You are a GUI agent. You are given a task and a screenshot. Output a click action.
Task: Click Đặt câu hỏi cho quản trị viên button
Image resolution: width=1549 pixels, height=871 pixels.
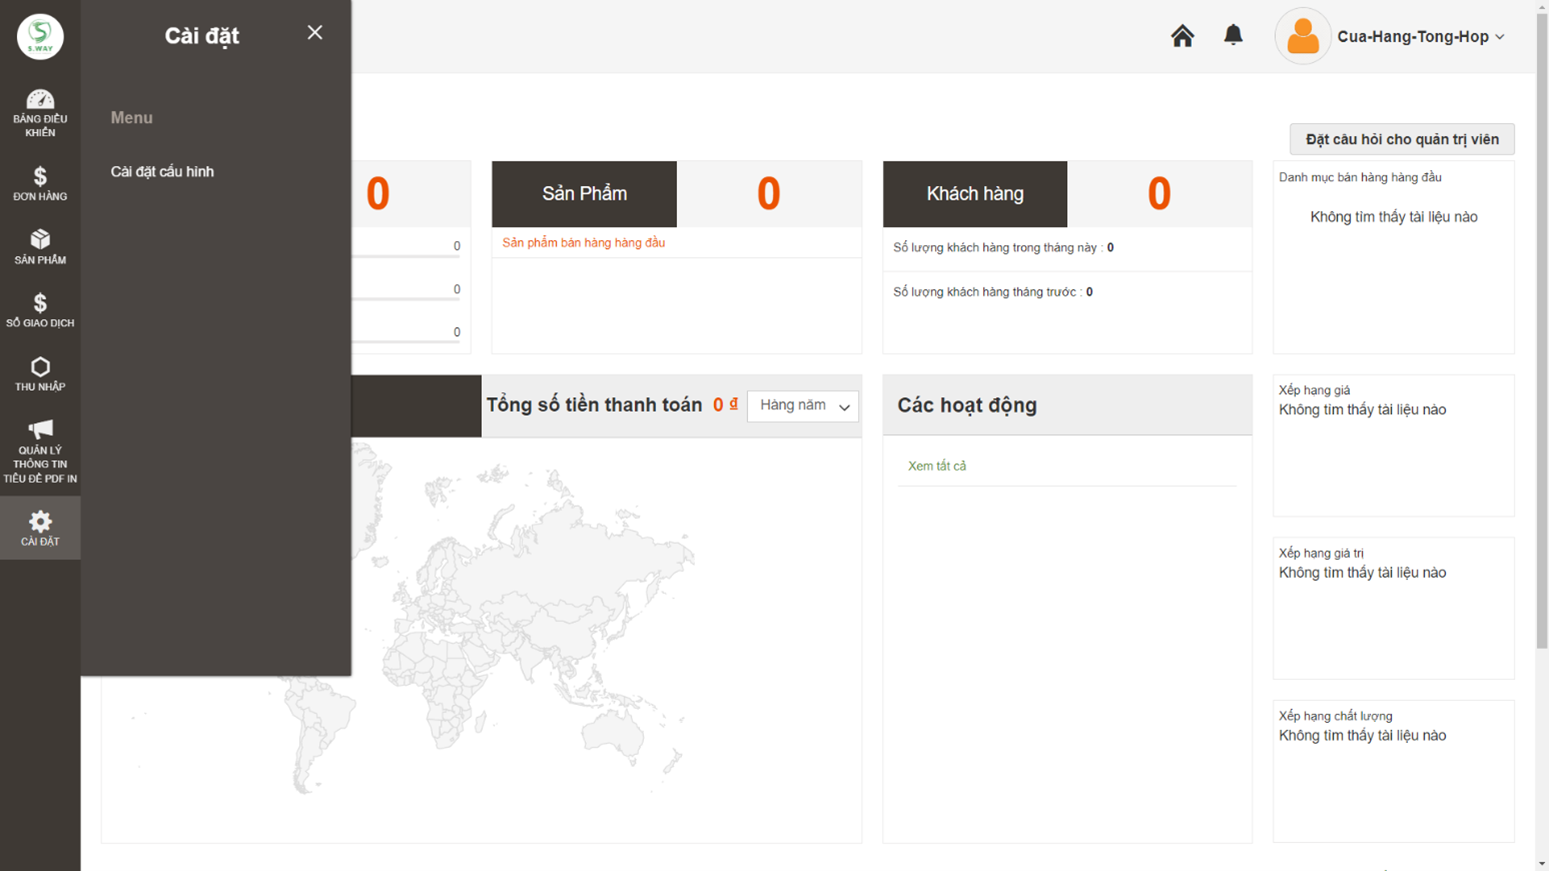point(1401,139)
